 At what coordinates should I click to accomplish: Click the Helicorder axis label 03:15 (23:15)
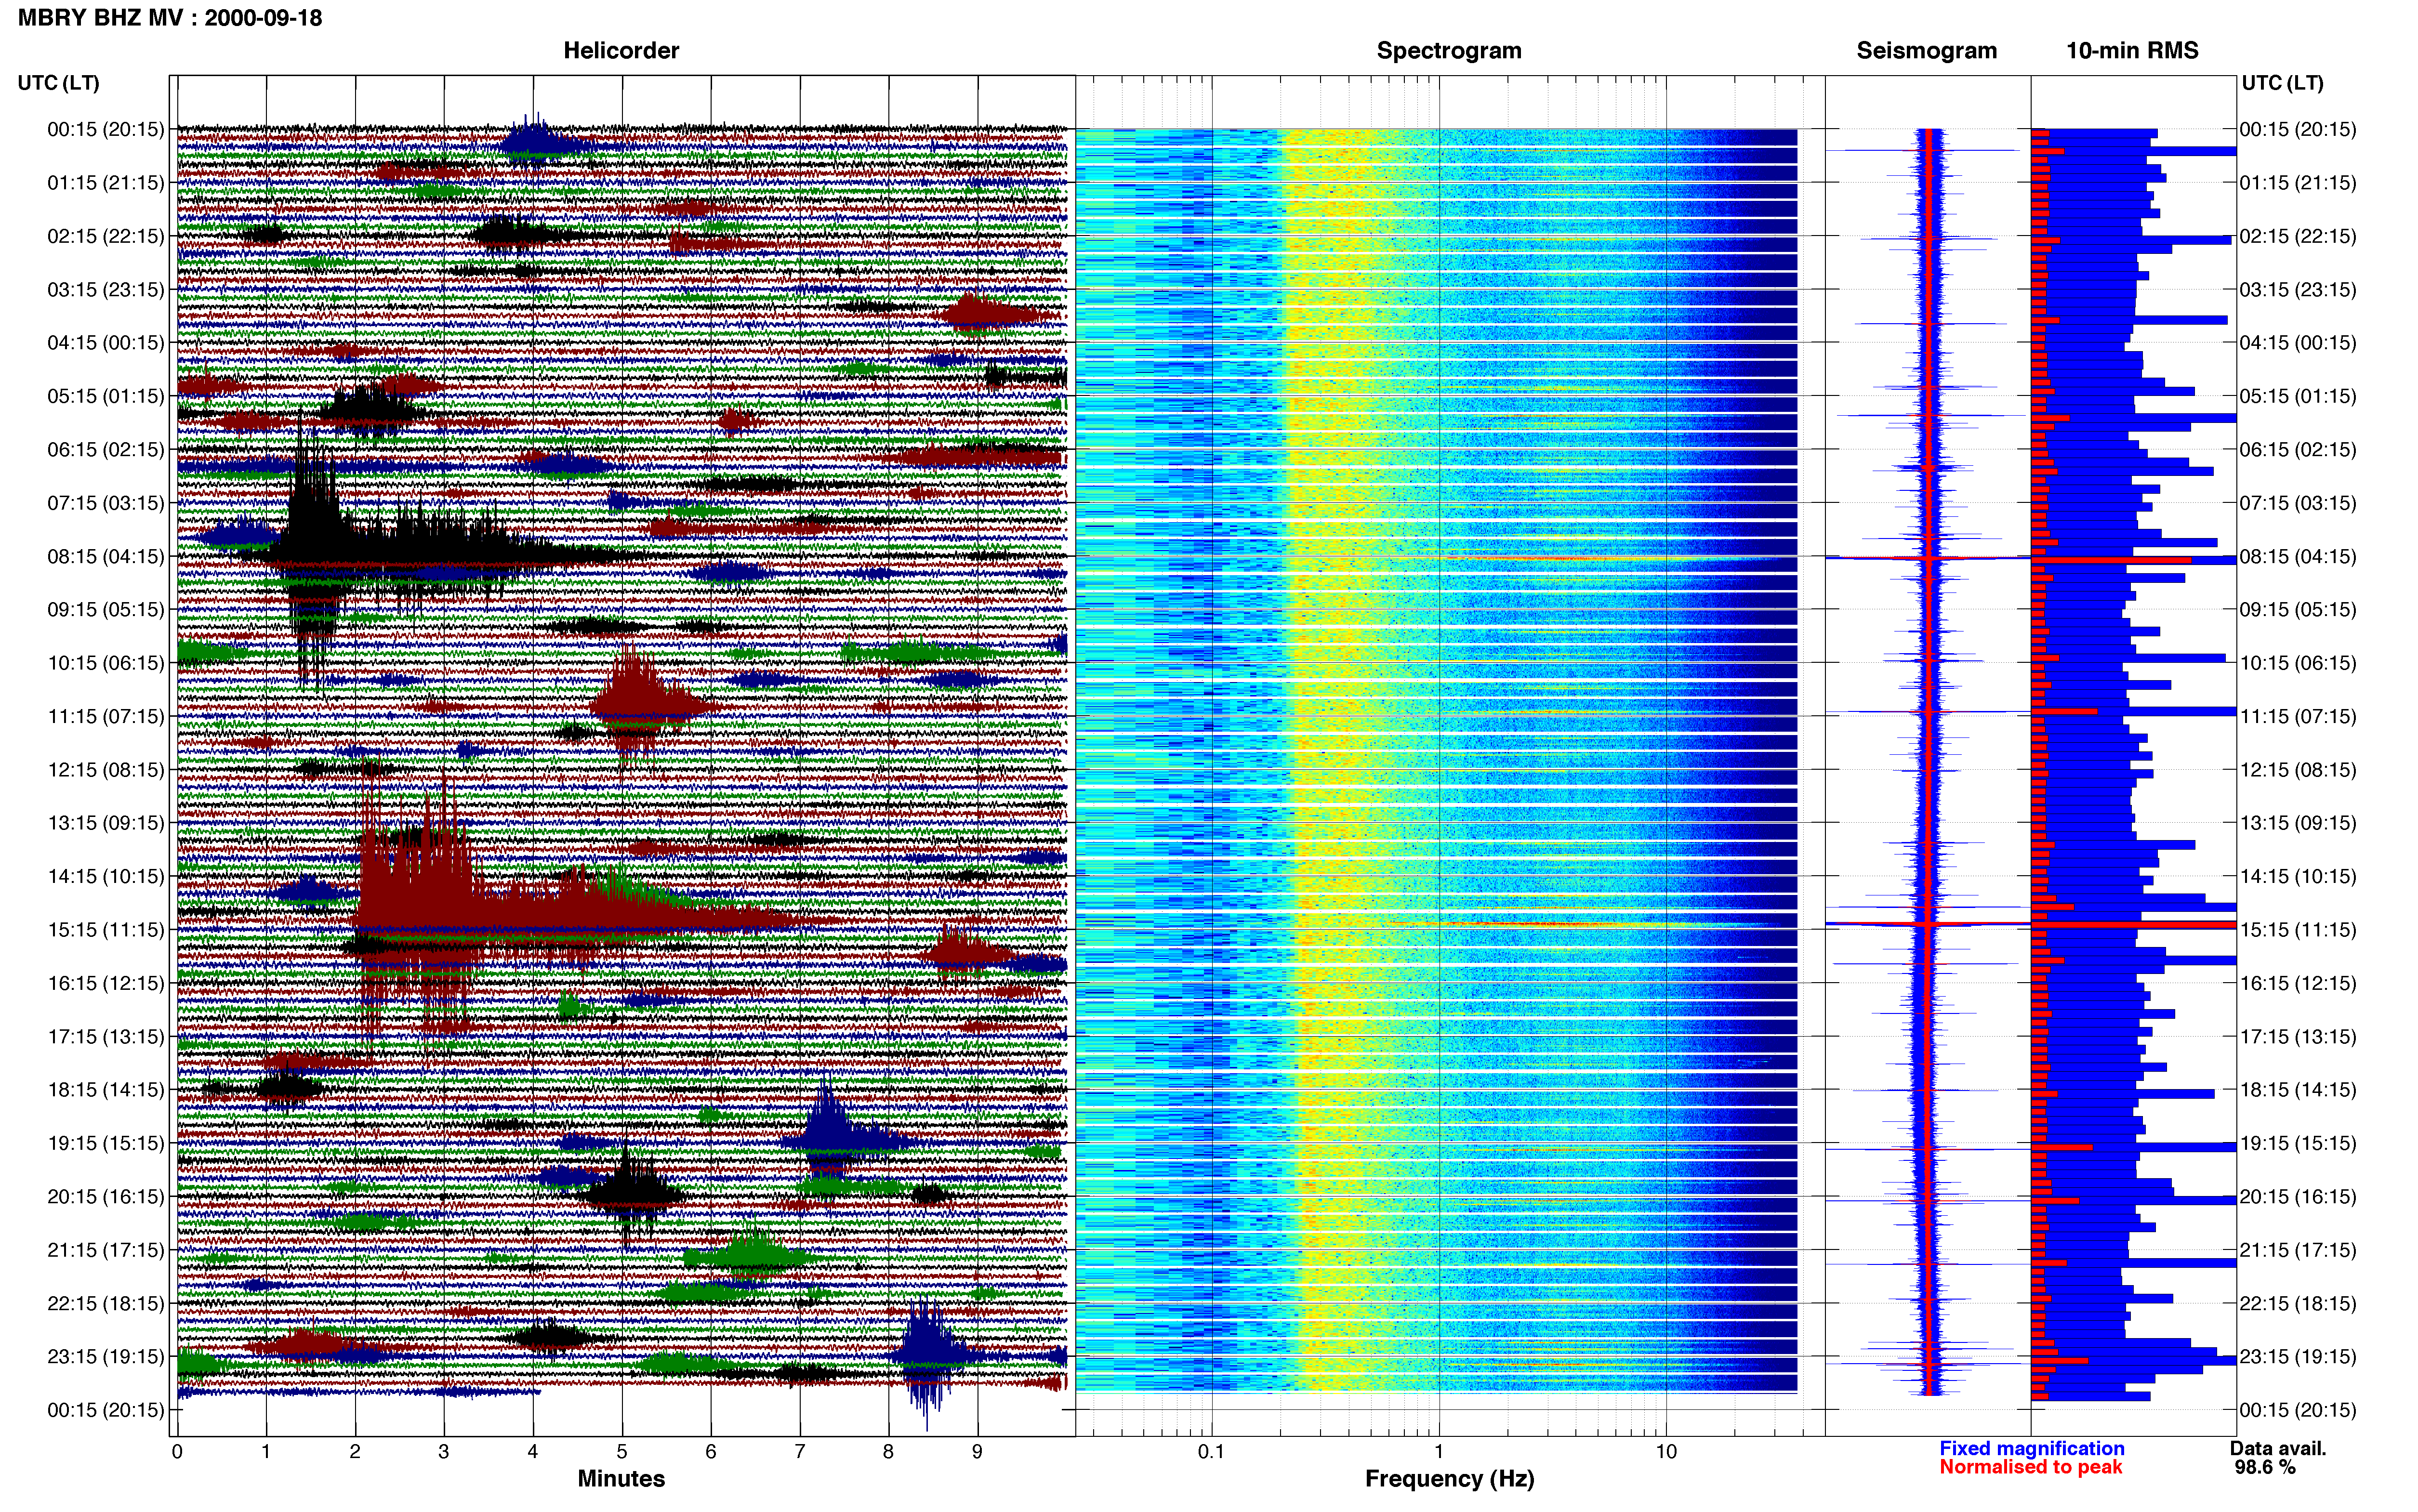pos(106,289)
